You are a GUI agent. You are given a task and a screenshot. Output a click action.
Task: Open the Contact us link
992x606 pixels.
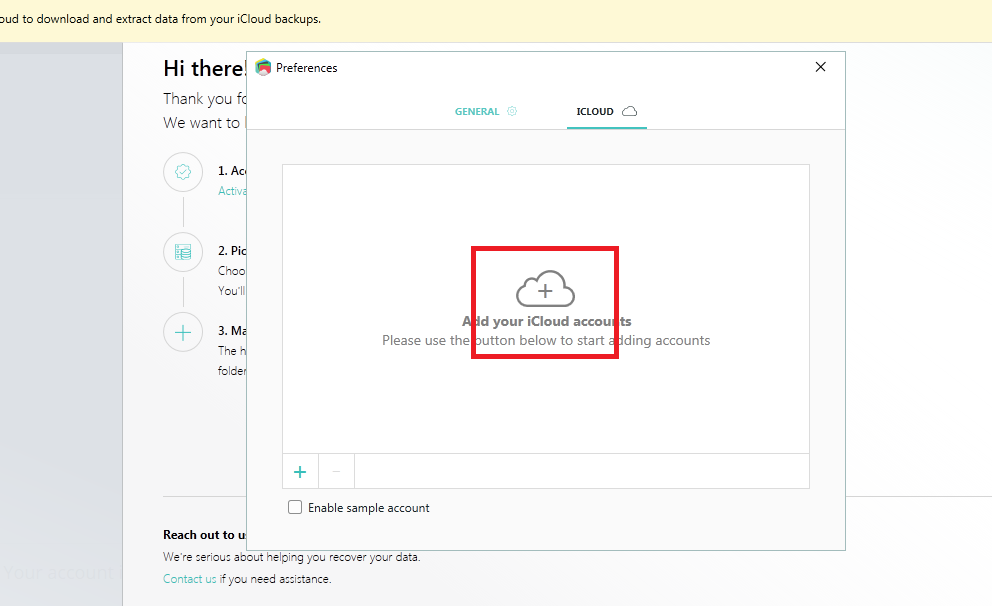pos(189,579)
